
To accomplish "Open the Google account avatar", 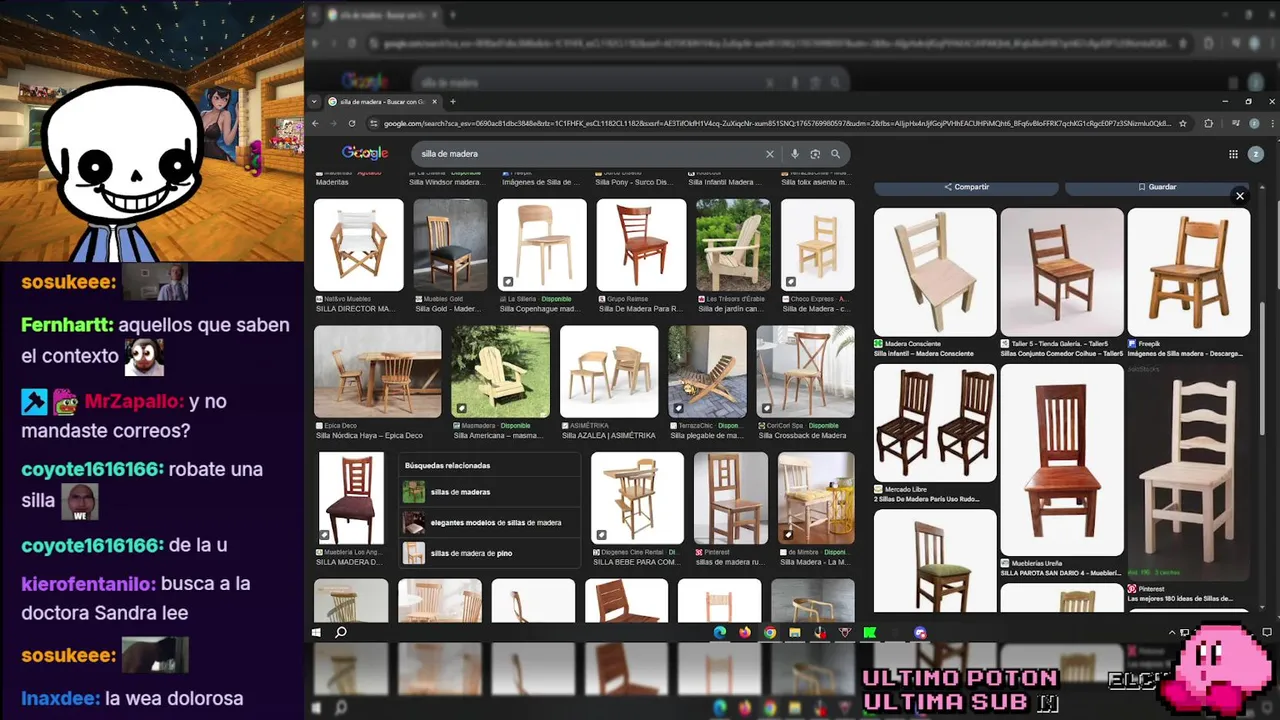I will coord(1256,154).
